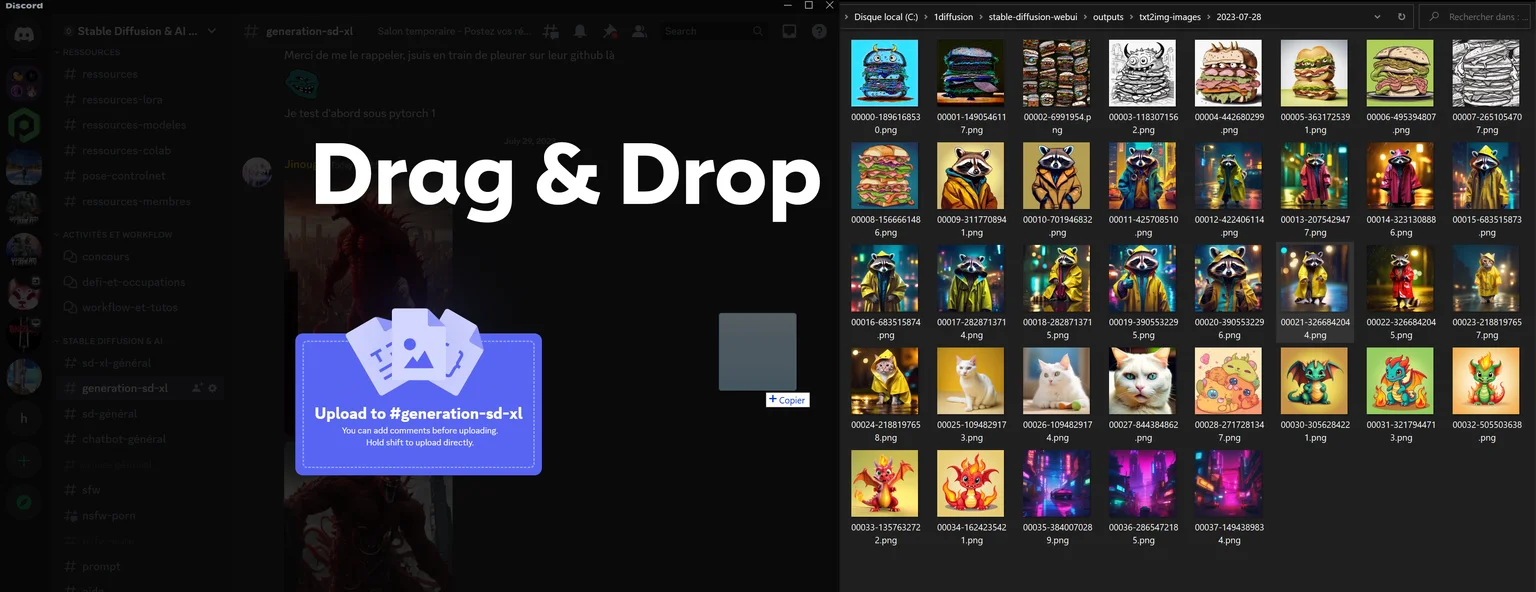This screenshot has height=592, width=1536.
Task: Select the 'h' server icon
Action: [x=24, y=419]
